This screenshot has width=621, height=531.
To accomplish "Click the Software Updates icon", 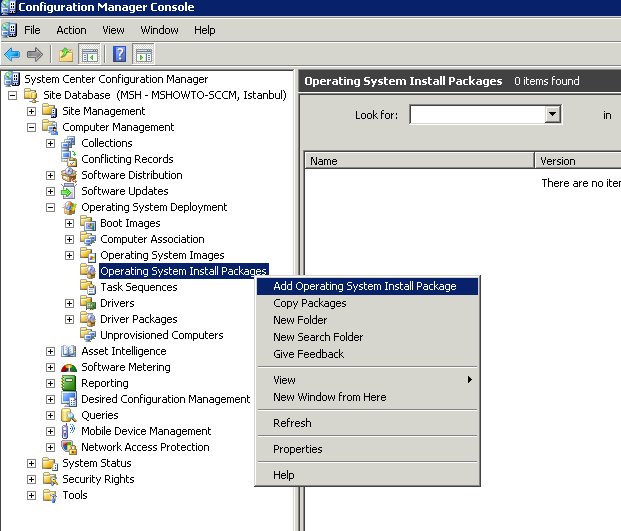I will pos(69,191).
